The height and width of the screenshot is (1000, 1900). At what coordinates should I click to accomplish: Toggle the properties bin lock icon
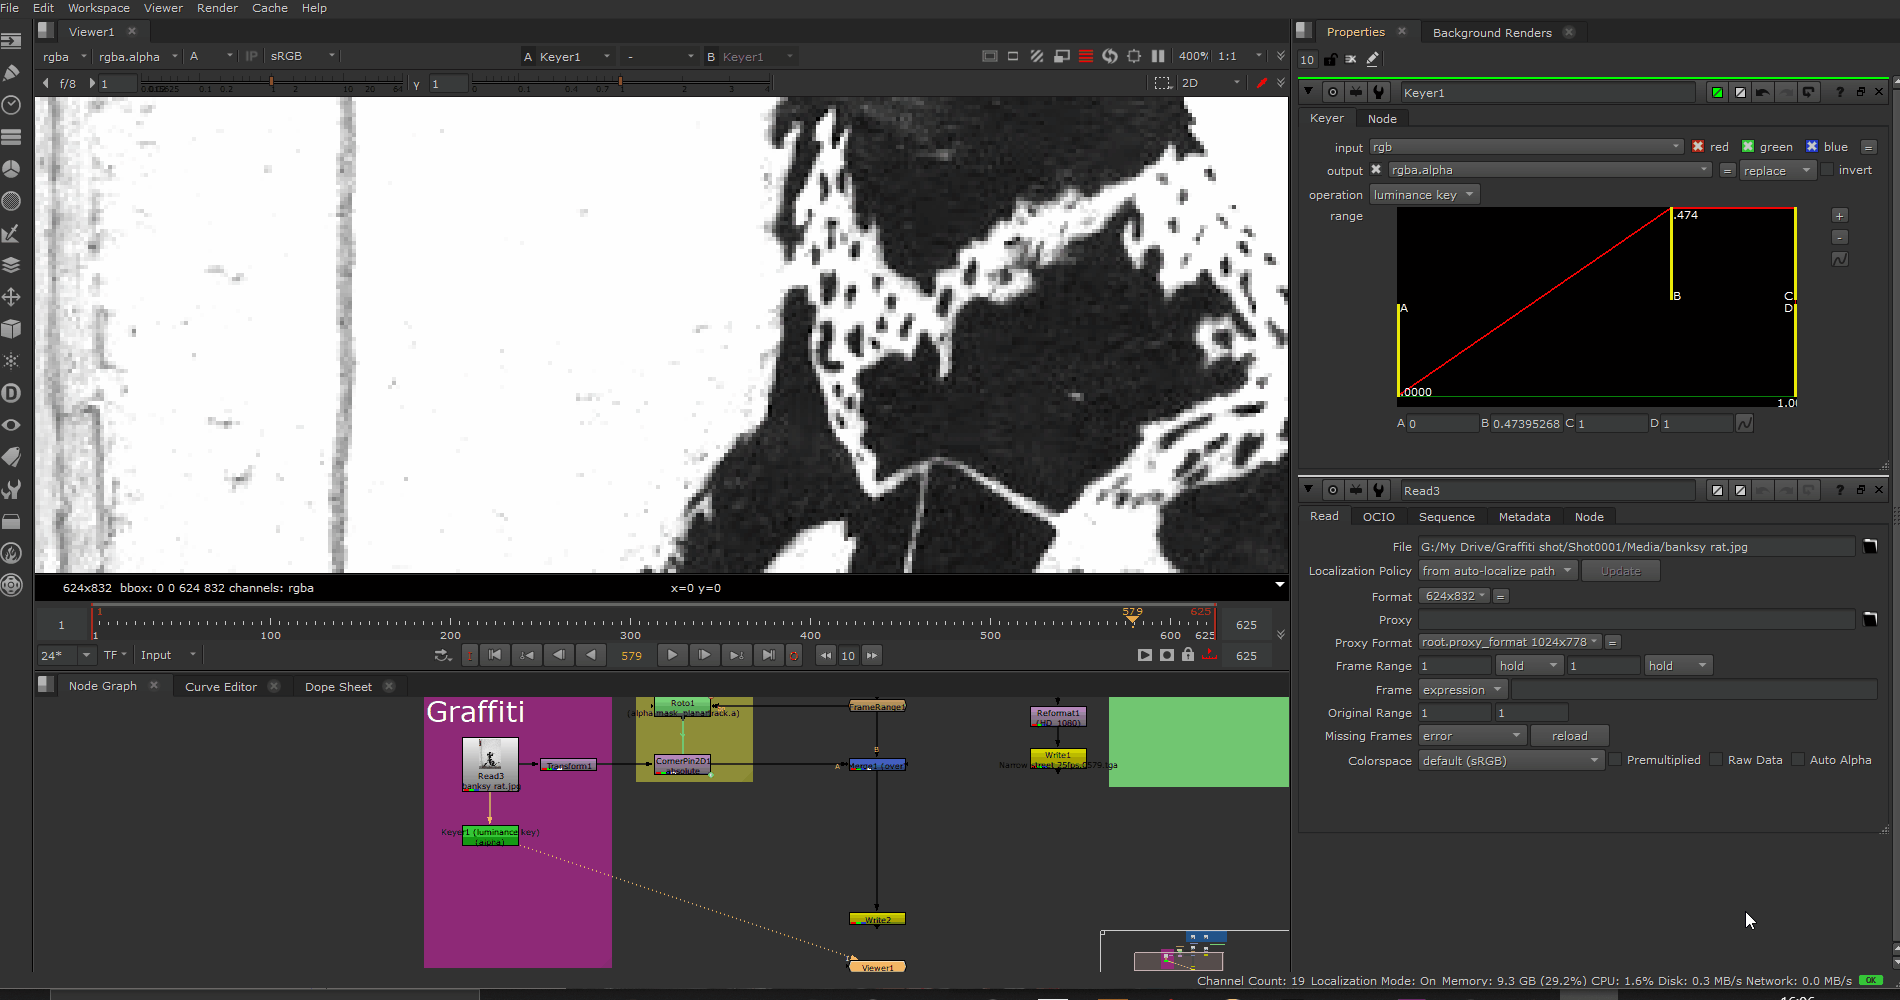click(1330, 59)
